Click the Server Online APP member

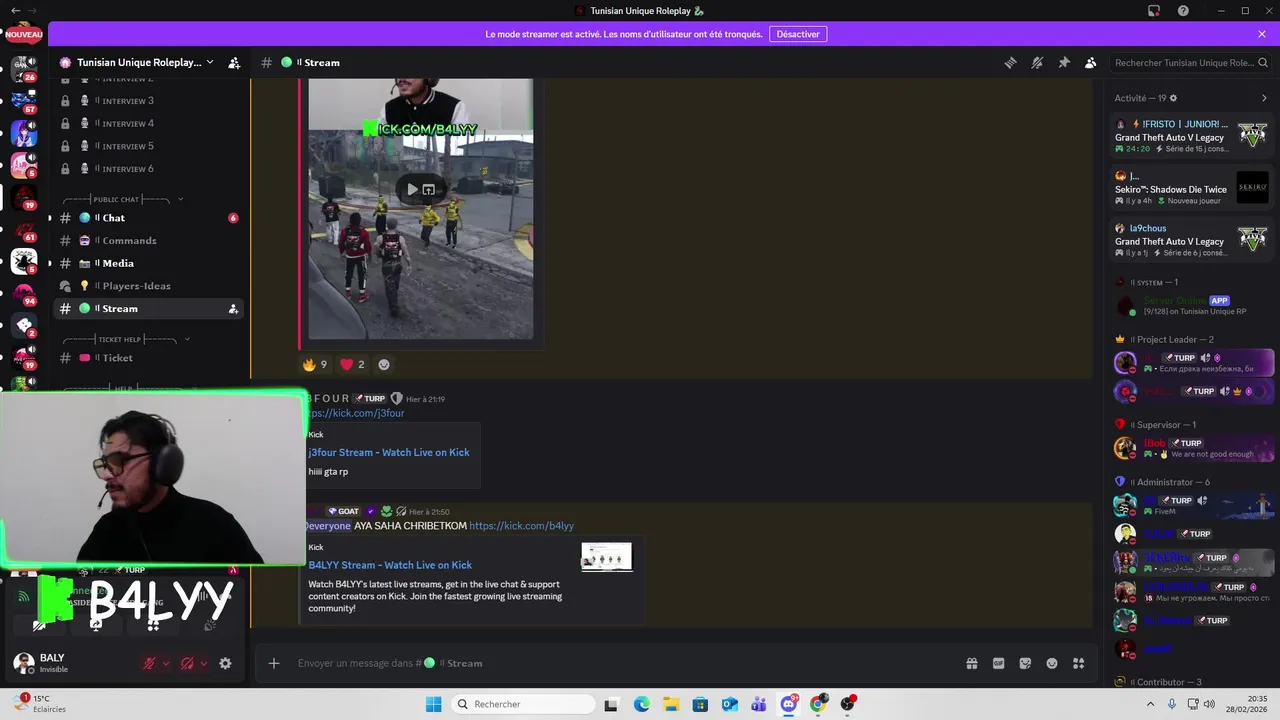(x=1192, y=305)
